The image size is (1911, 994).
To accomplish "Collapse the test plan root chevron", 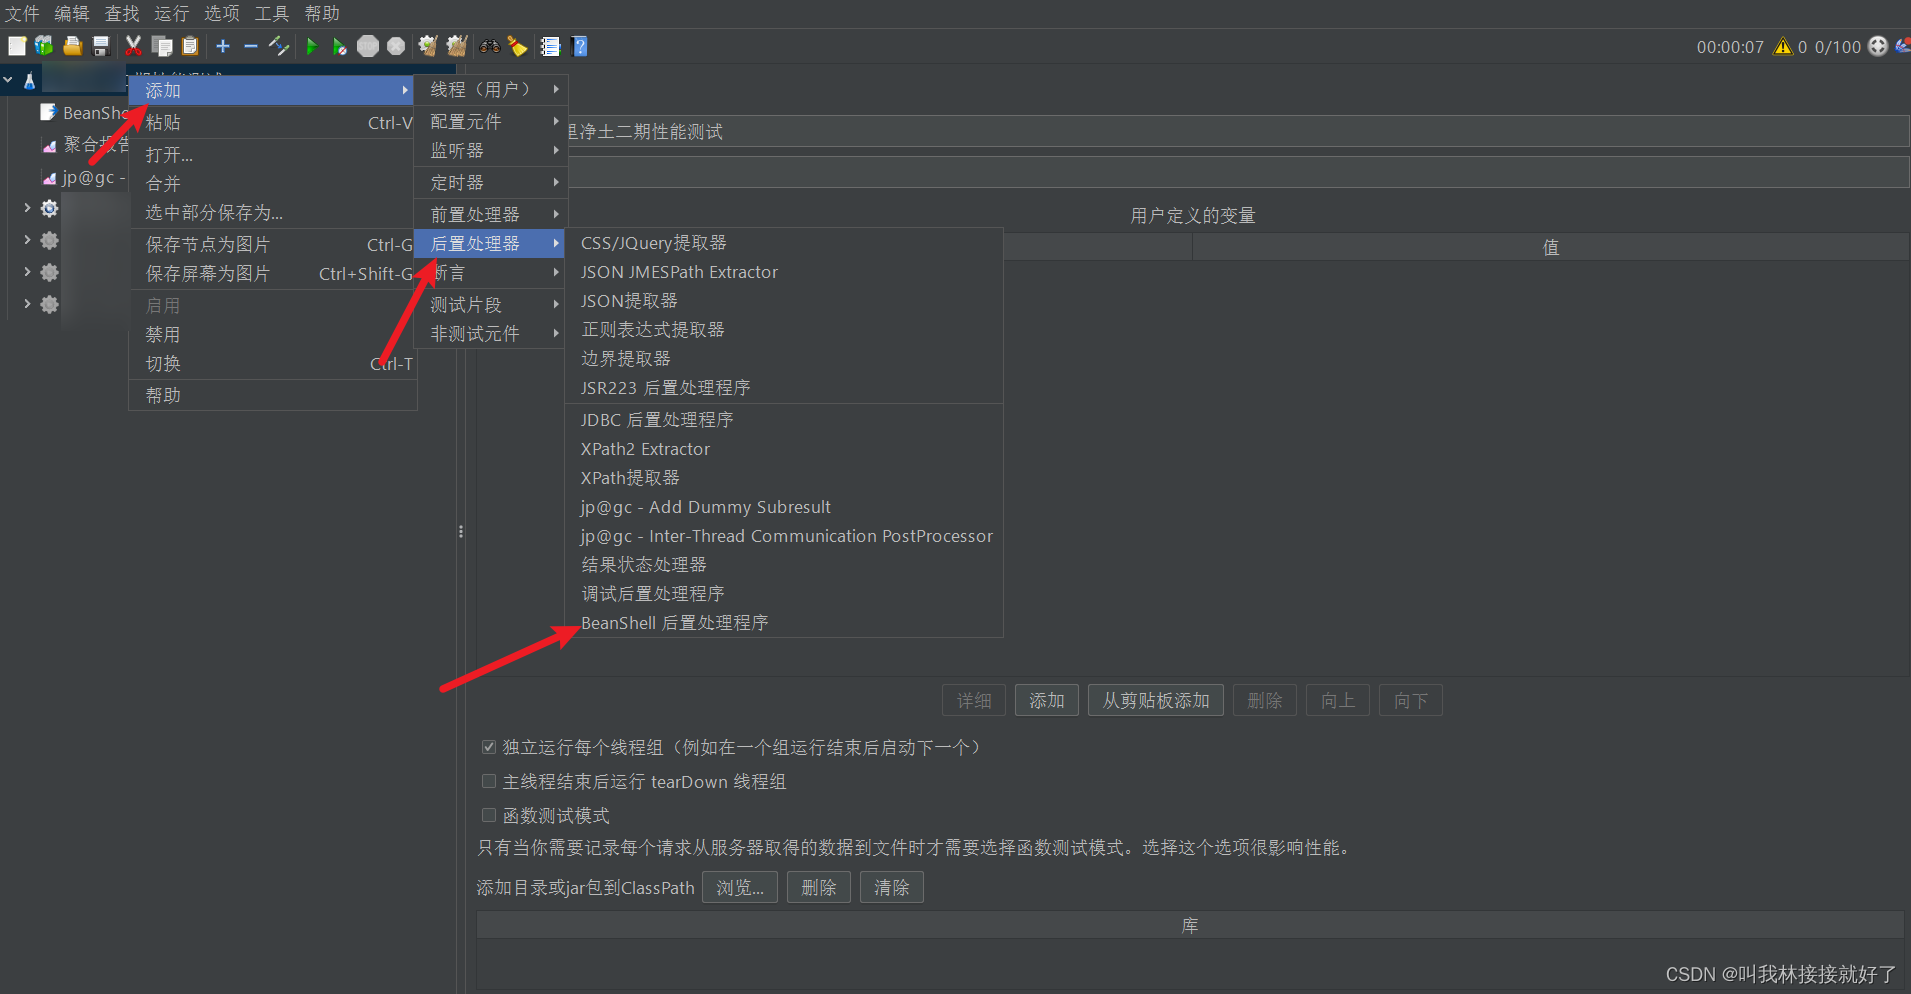I will point(8,80).
